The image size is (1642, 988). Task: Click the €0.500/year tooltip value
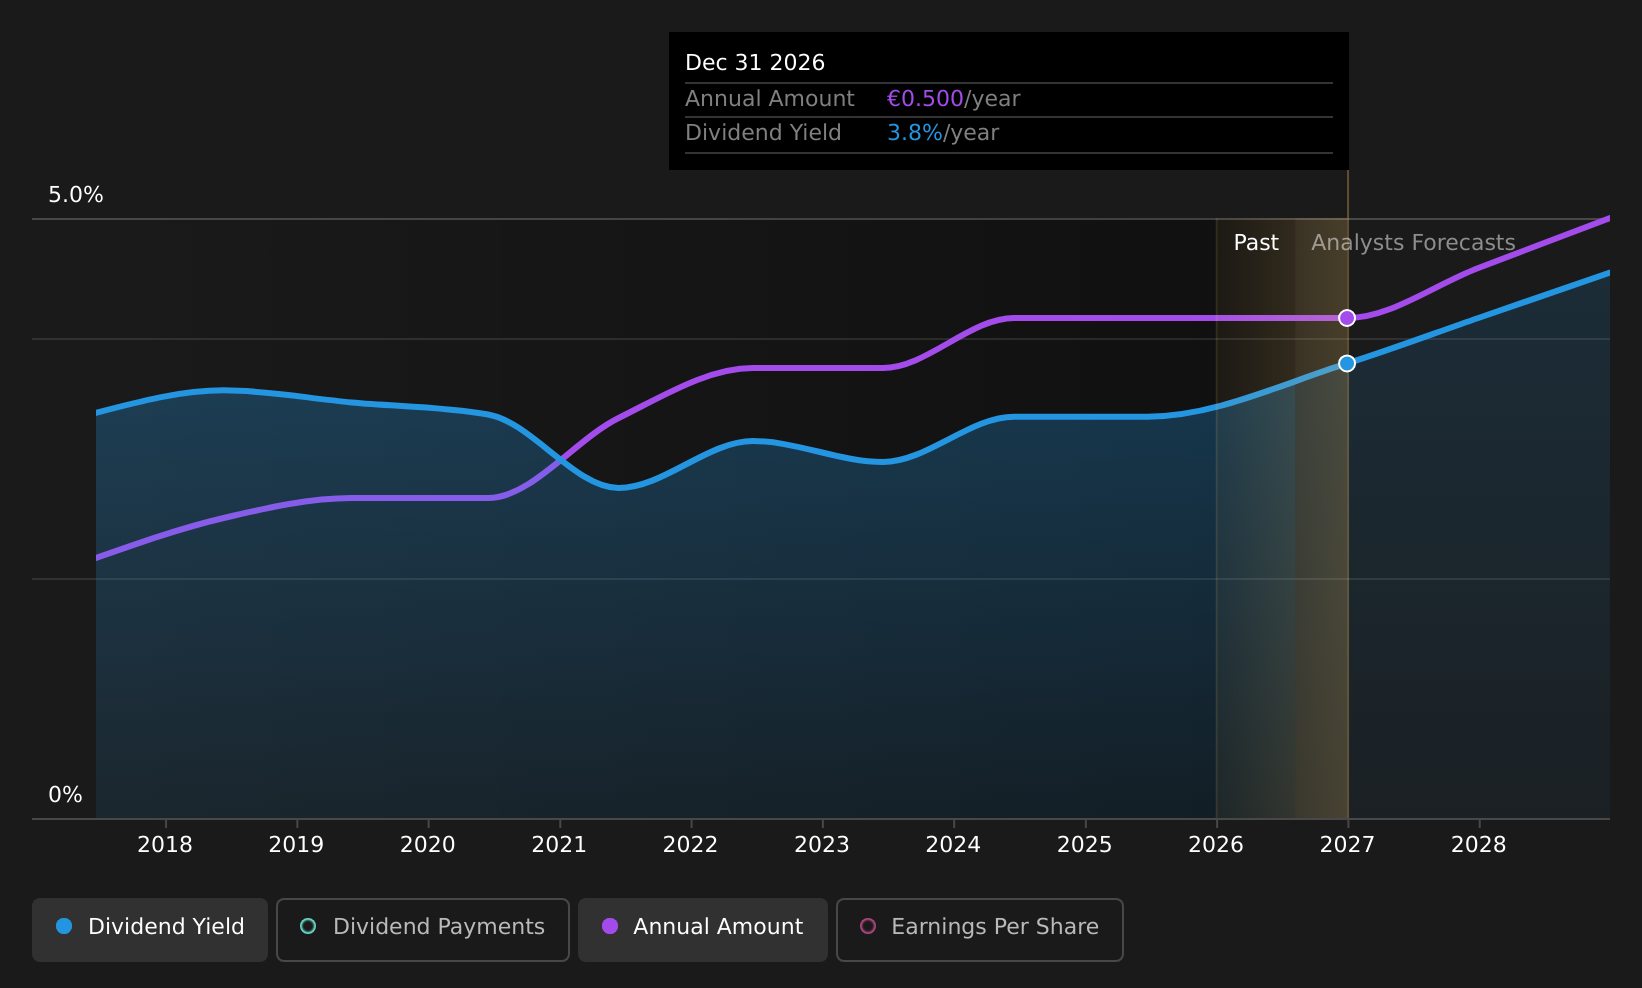pyautogui.click(x=953, y=99)
